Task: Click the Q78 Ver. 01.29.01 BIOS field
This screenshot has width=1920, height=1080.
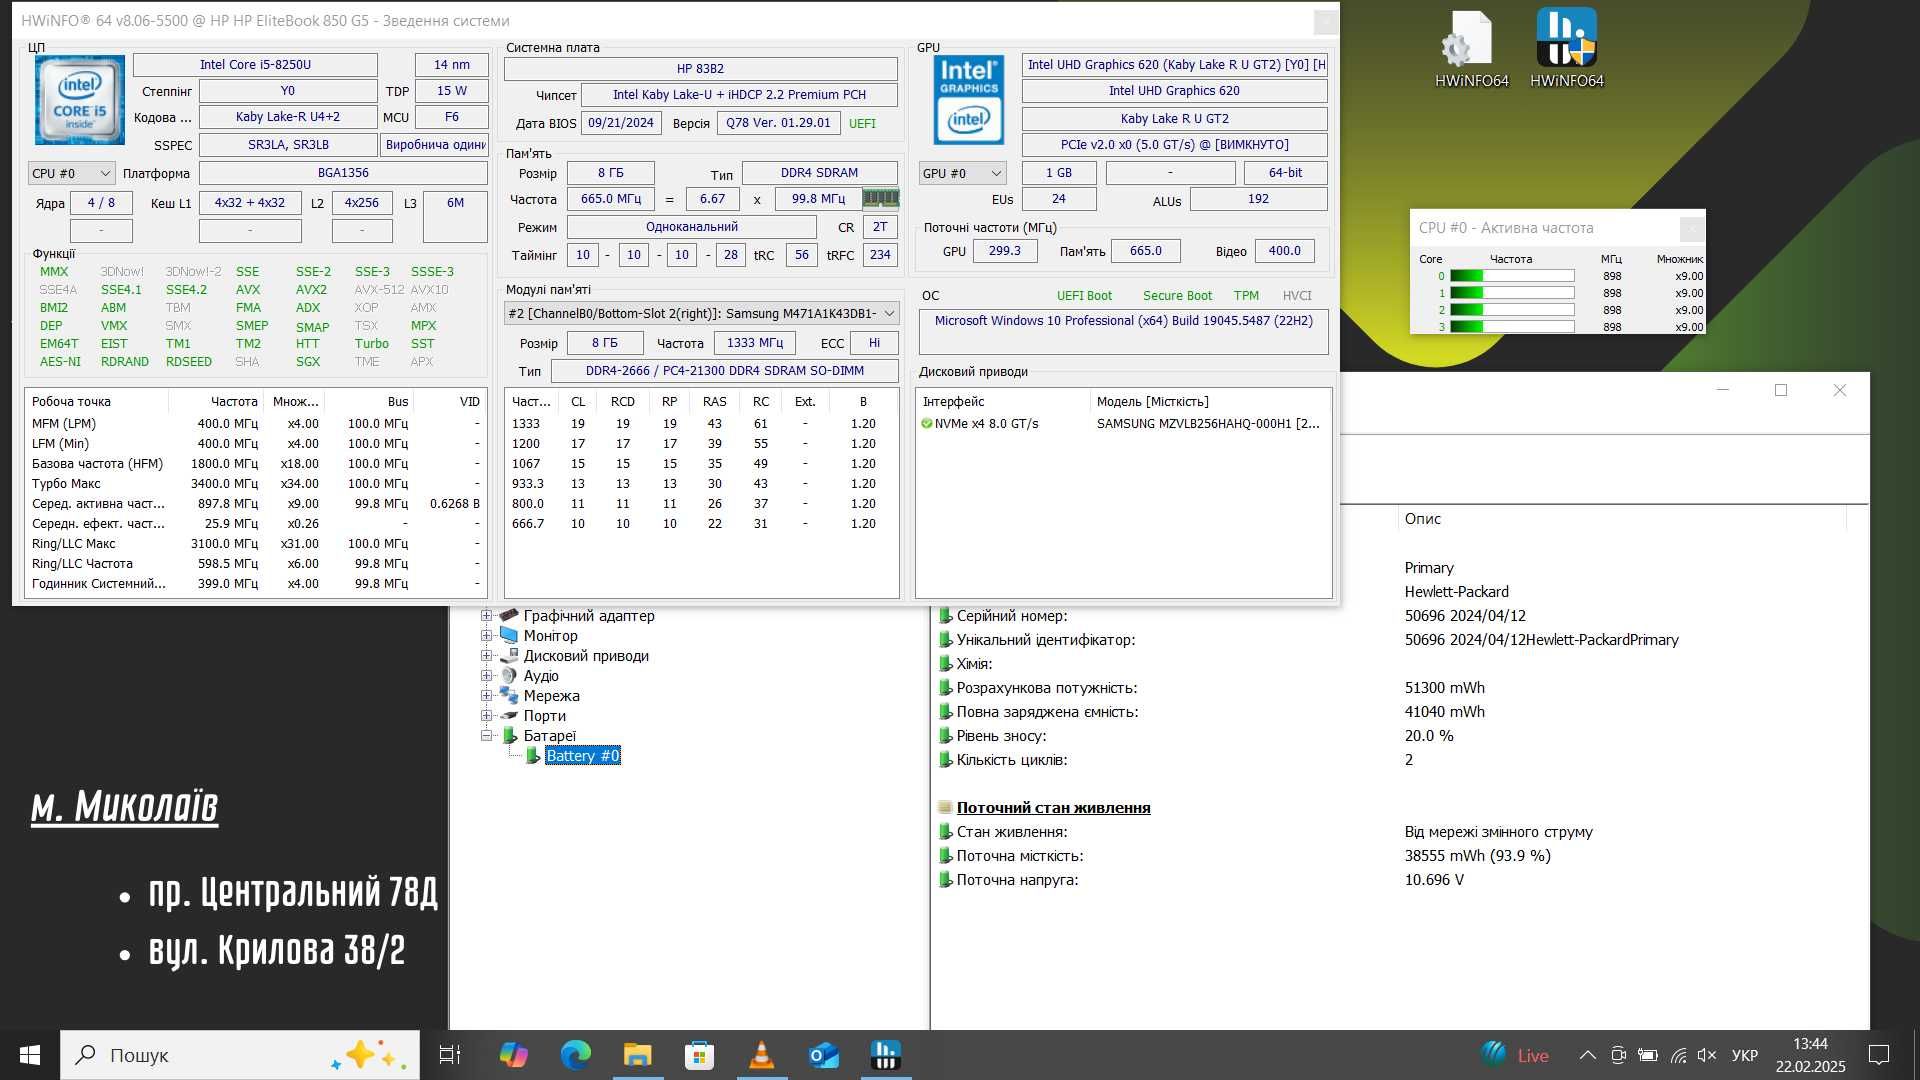Action: (778, 123)
